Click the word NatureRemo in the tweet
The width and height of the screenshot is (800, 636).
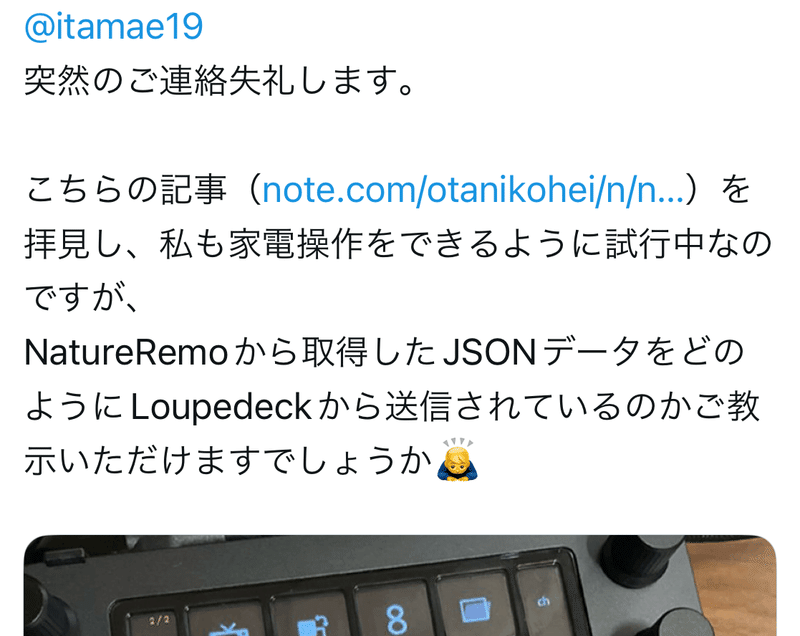coord(126,352)
